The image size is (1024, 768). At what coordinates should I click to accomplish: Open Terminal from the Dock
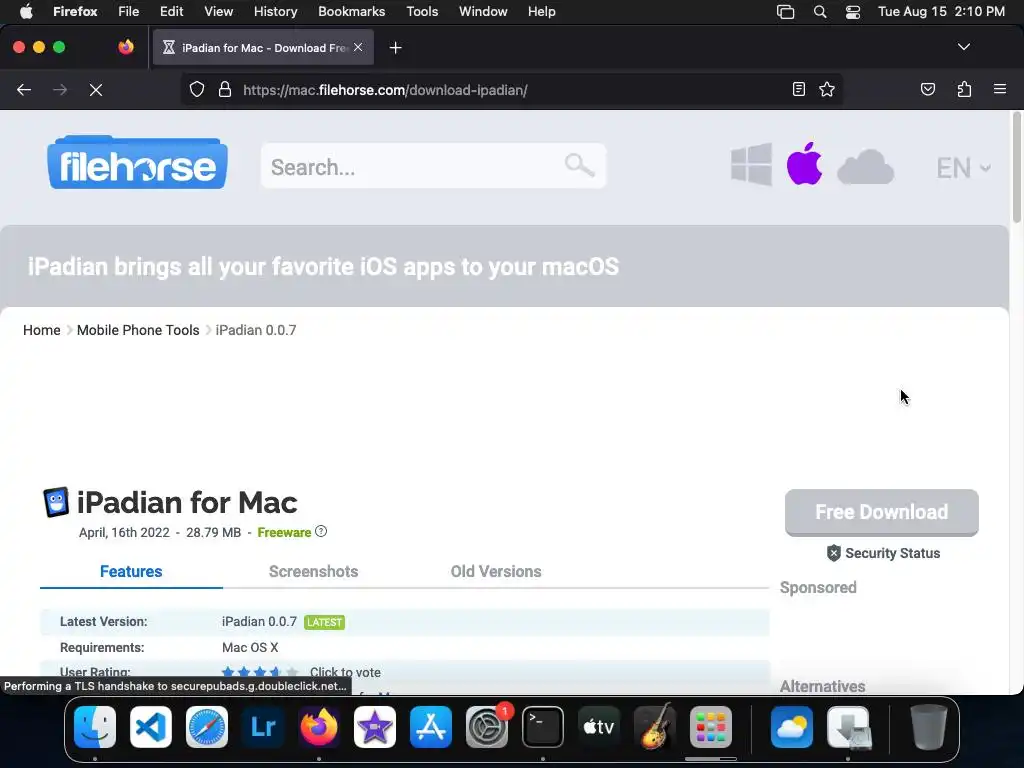point(543,726)
